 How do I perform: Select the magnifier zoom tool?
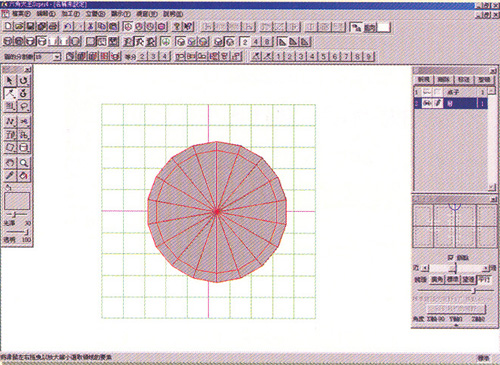(23, 163)
